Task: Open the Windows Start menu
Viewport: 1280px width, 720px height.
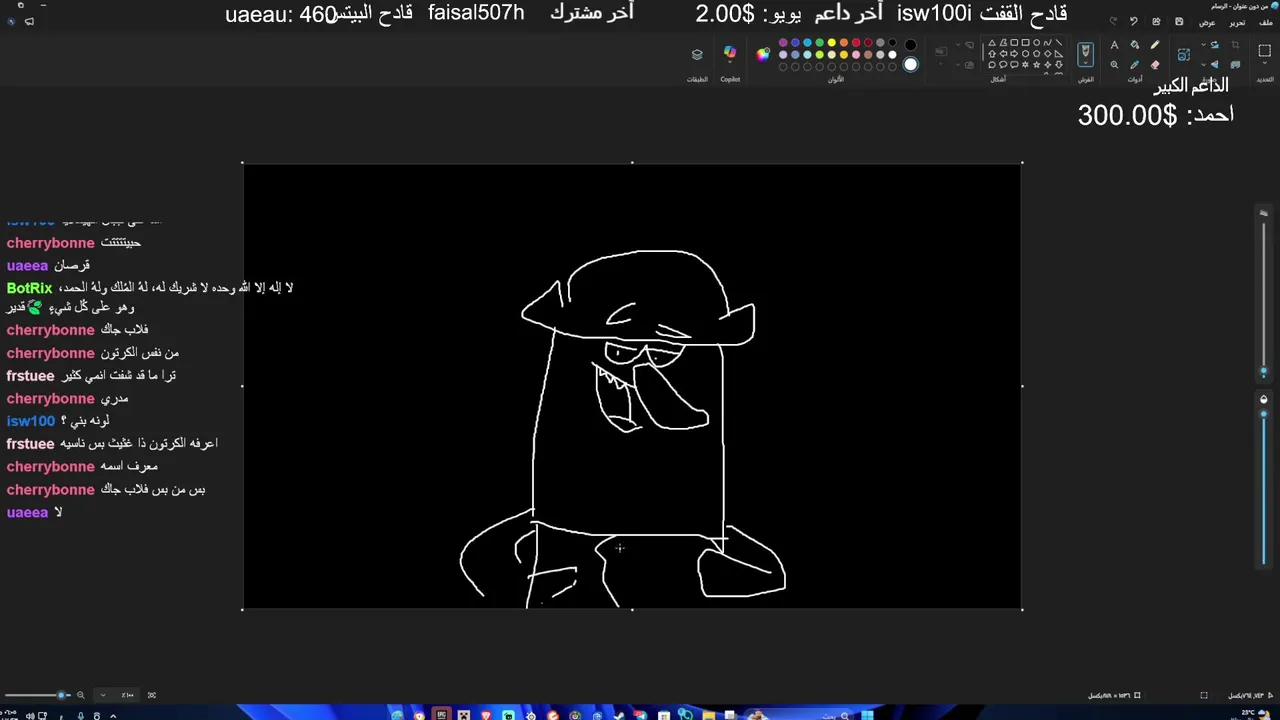Action: (x=867, y=715)
